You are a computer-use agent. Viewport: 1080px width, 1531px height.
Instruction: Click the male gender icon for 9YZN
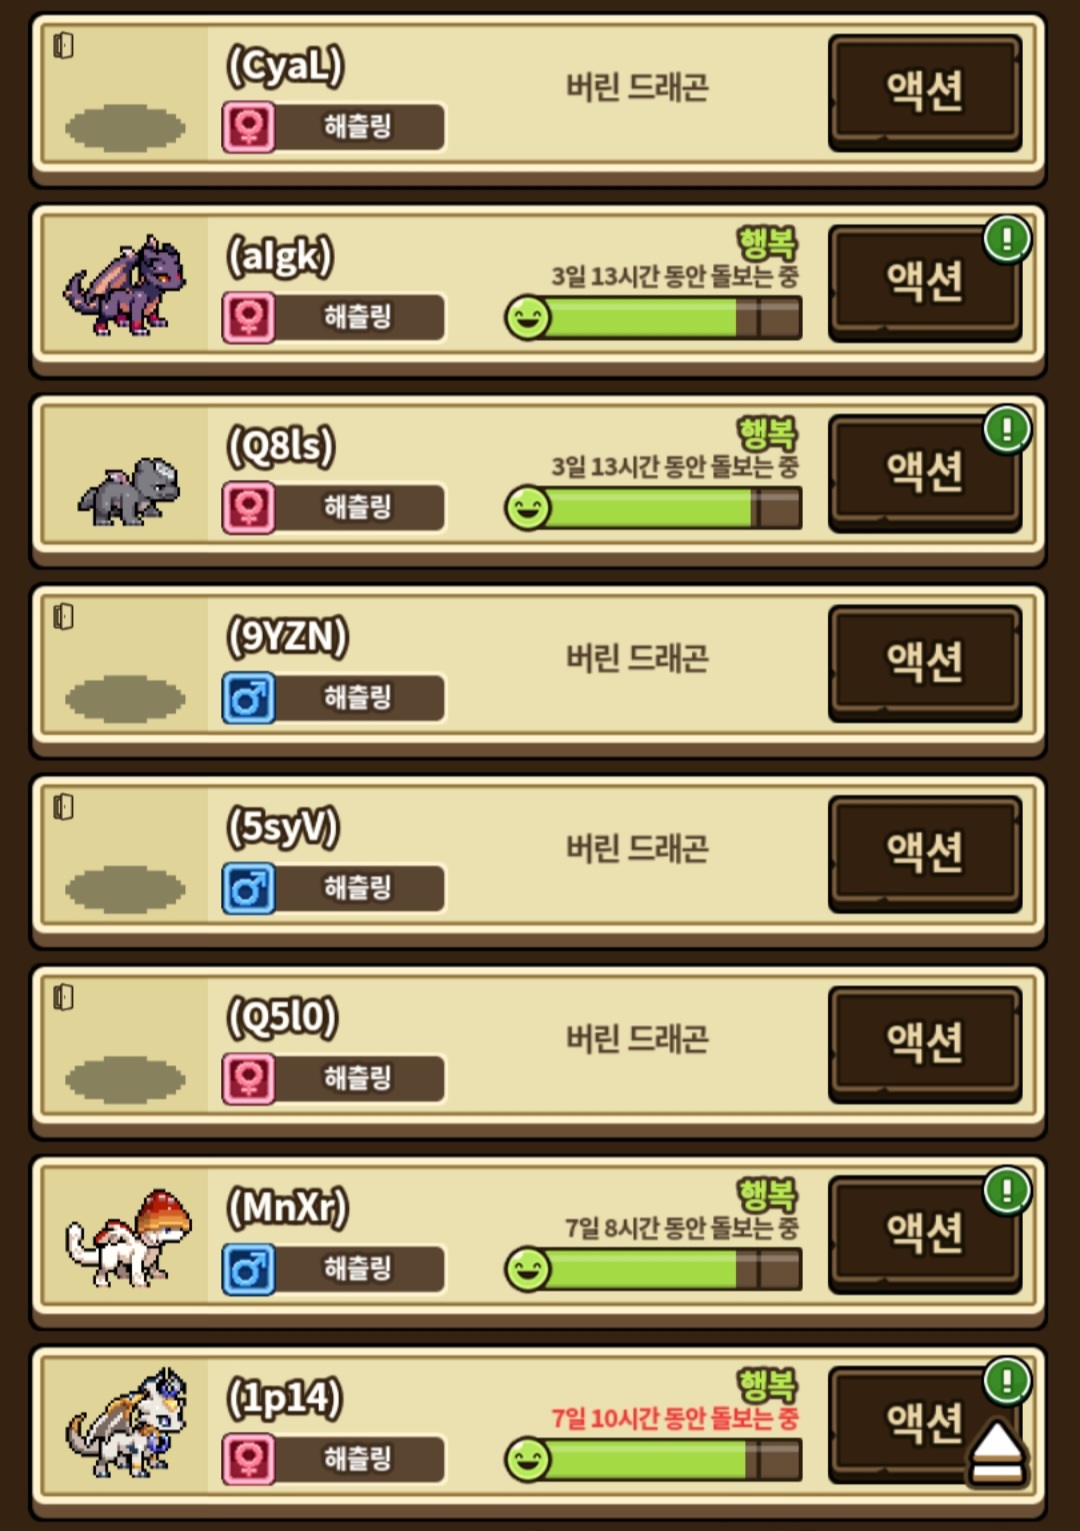(x=248, y=698)
